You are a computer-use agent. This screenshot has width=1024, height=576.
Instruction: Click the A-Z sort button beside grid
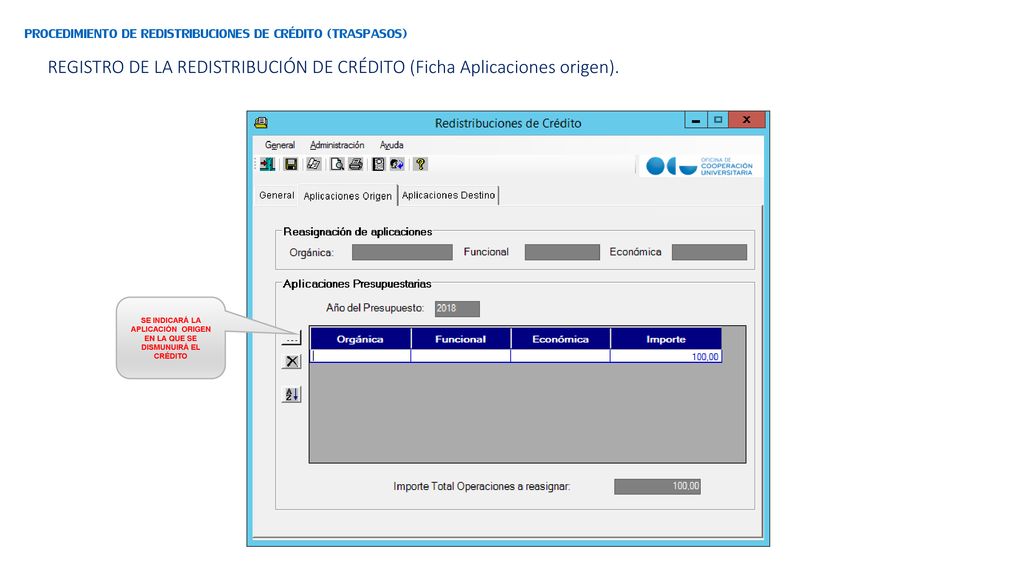click(x=291, y=394)
